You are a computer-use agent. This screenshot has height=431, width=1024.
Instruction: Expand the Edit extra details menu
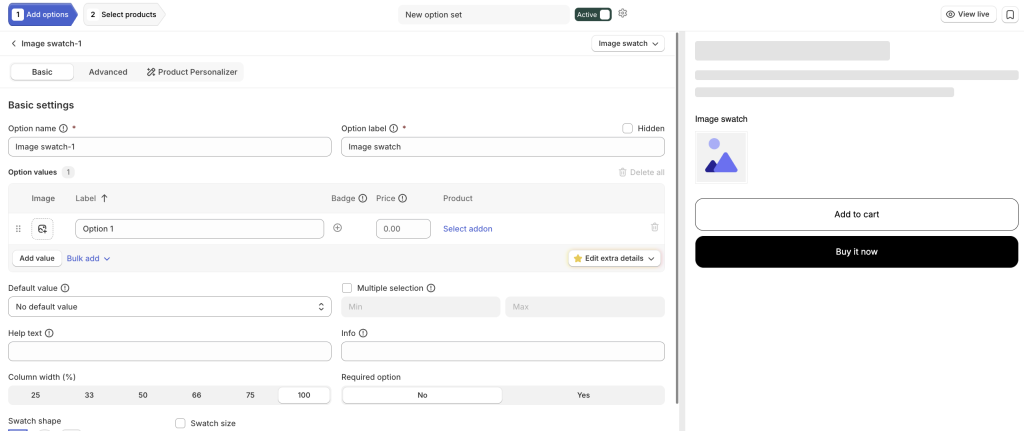pyautogui.click(x=615, y=259)
